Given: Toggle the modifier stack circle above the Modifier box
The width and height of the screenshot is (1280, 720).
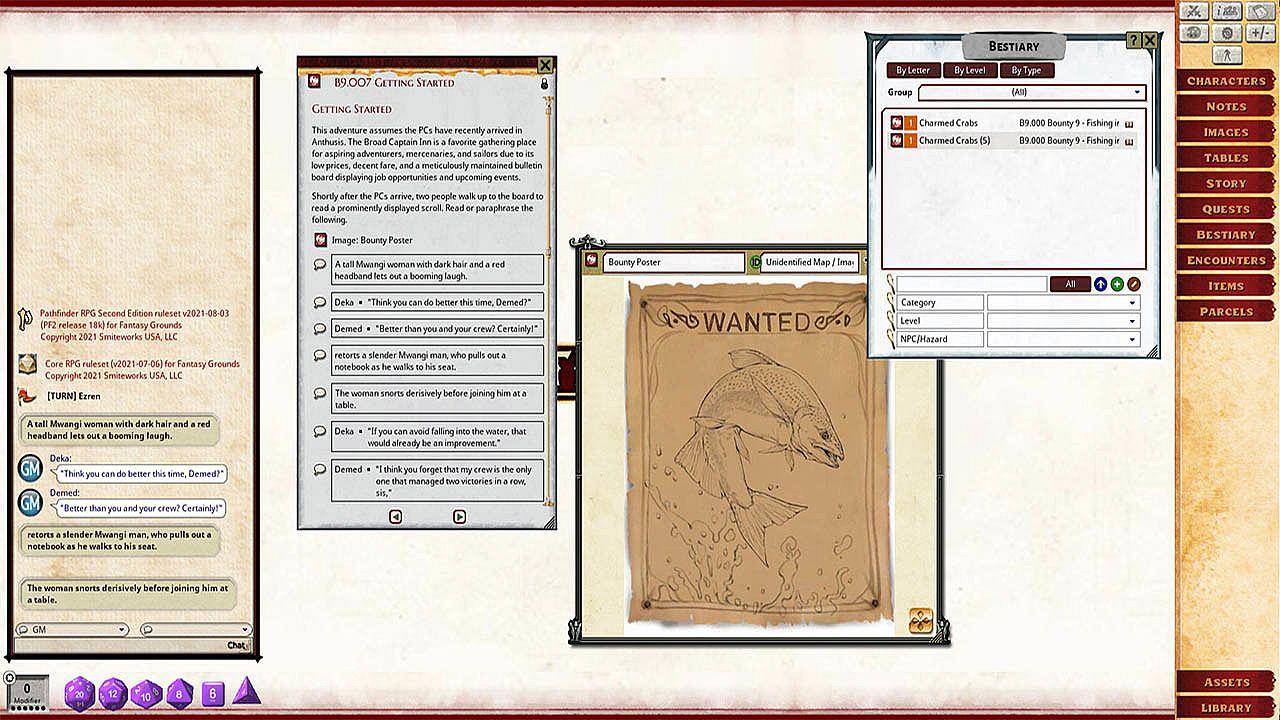Looking at the screenshot, I should tap(10, 677).
